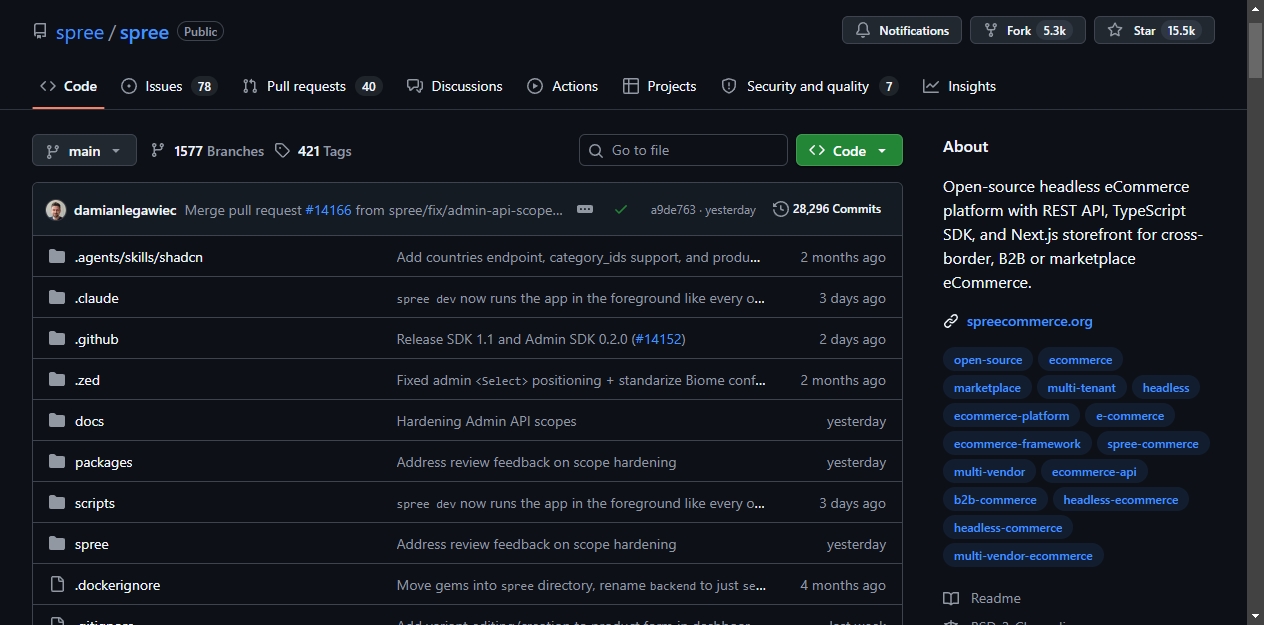Click the page vertical scrollbar thumb
Image resolution: width=1264 pixels, height=625 pixels.
click(1255, 50)
